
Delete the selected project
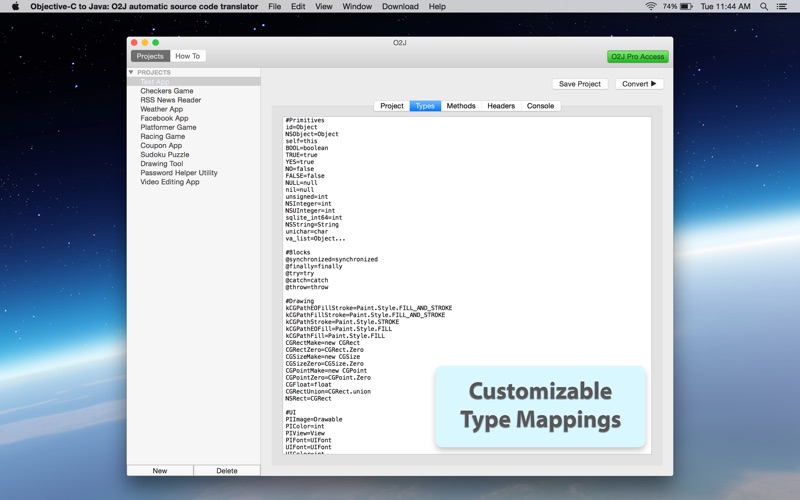tap(227, 470)
